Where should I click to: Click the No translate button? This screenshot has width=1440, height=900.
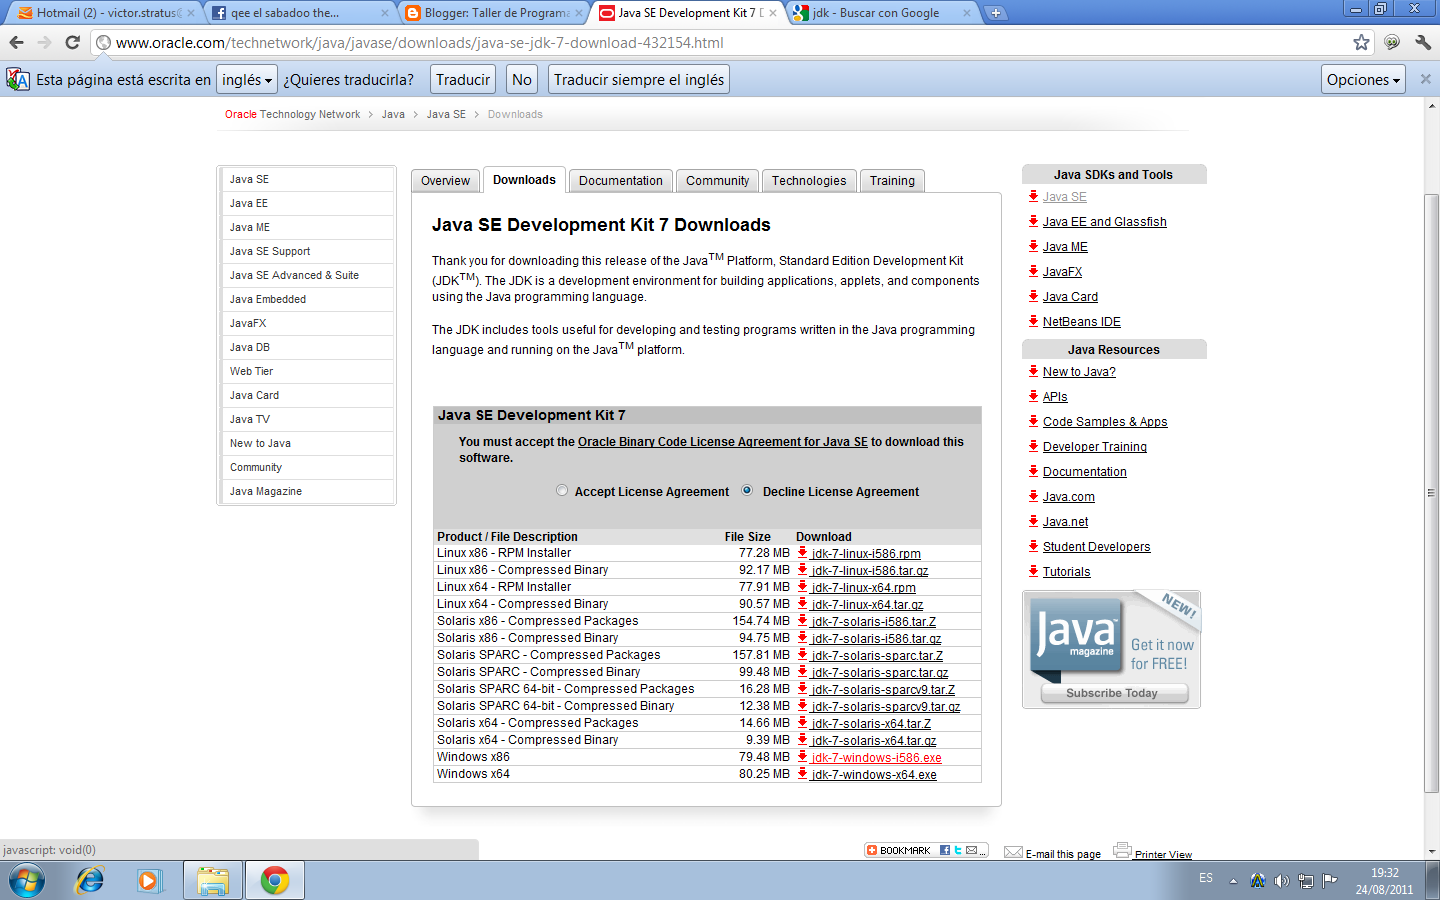pos(522,79)
